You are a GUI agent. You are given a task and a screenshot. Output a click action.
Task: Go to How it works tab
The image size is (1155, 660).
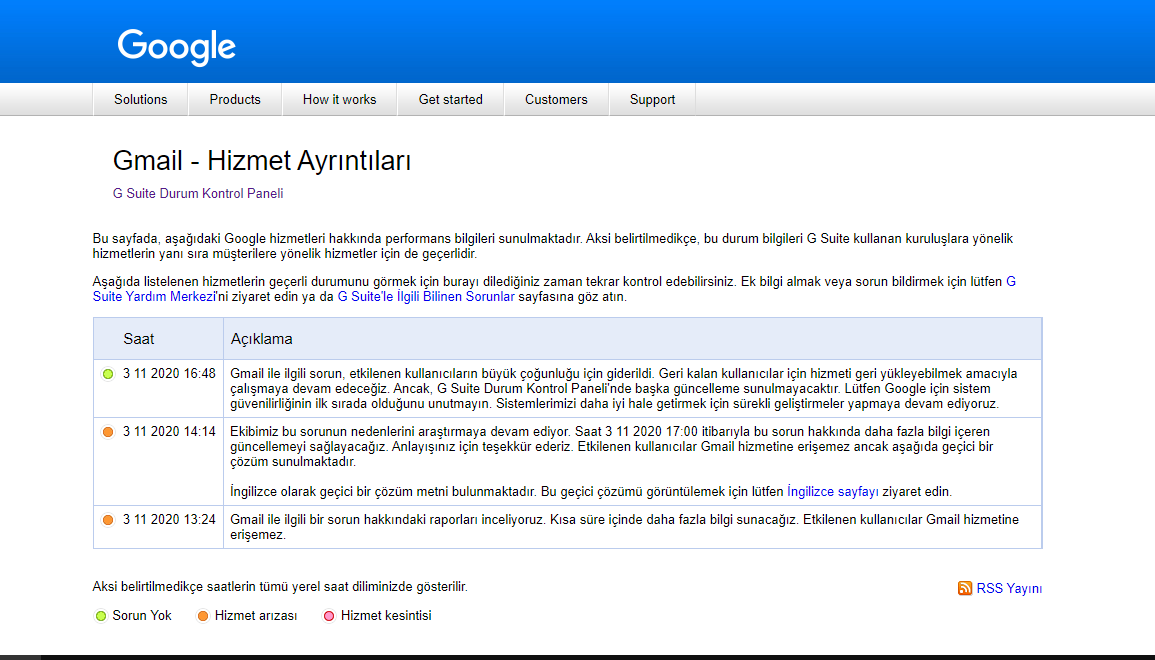pos(339,100)
